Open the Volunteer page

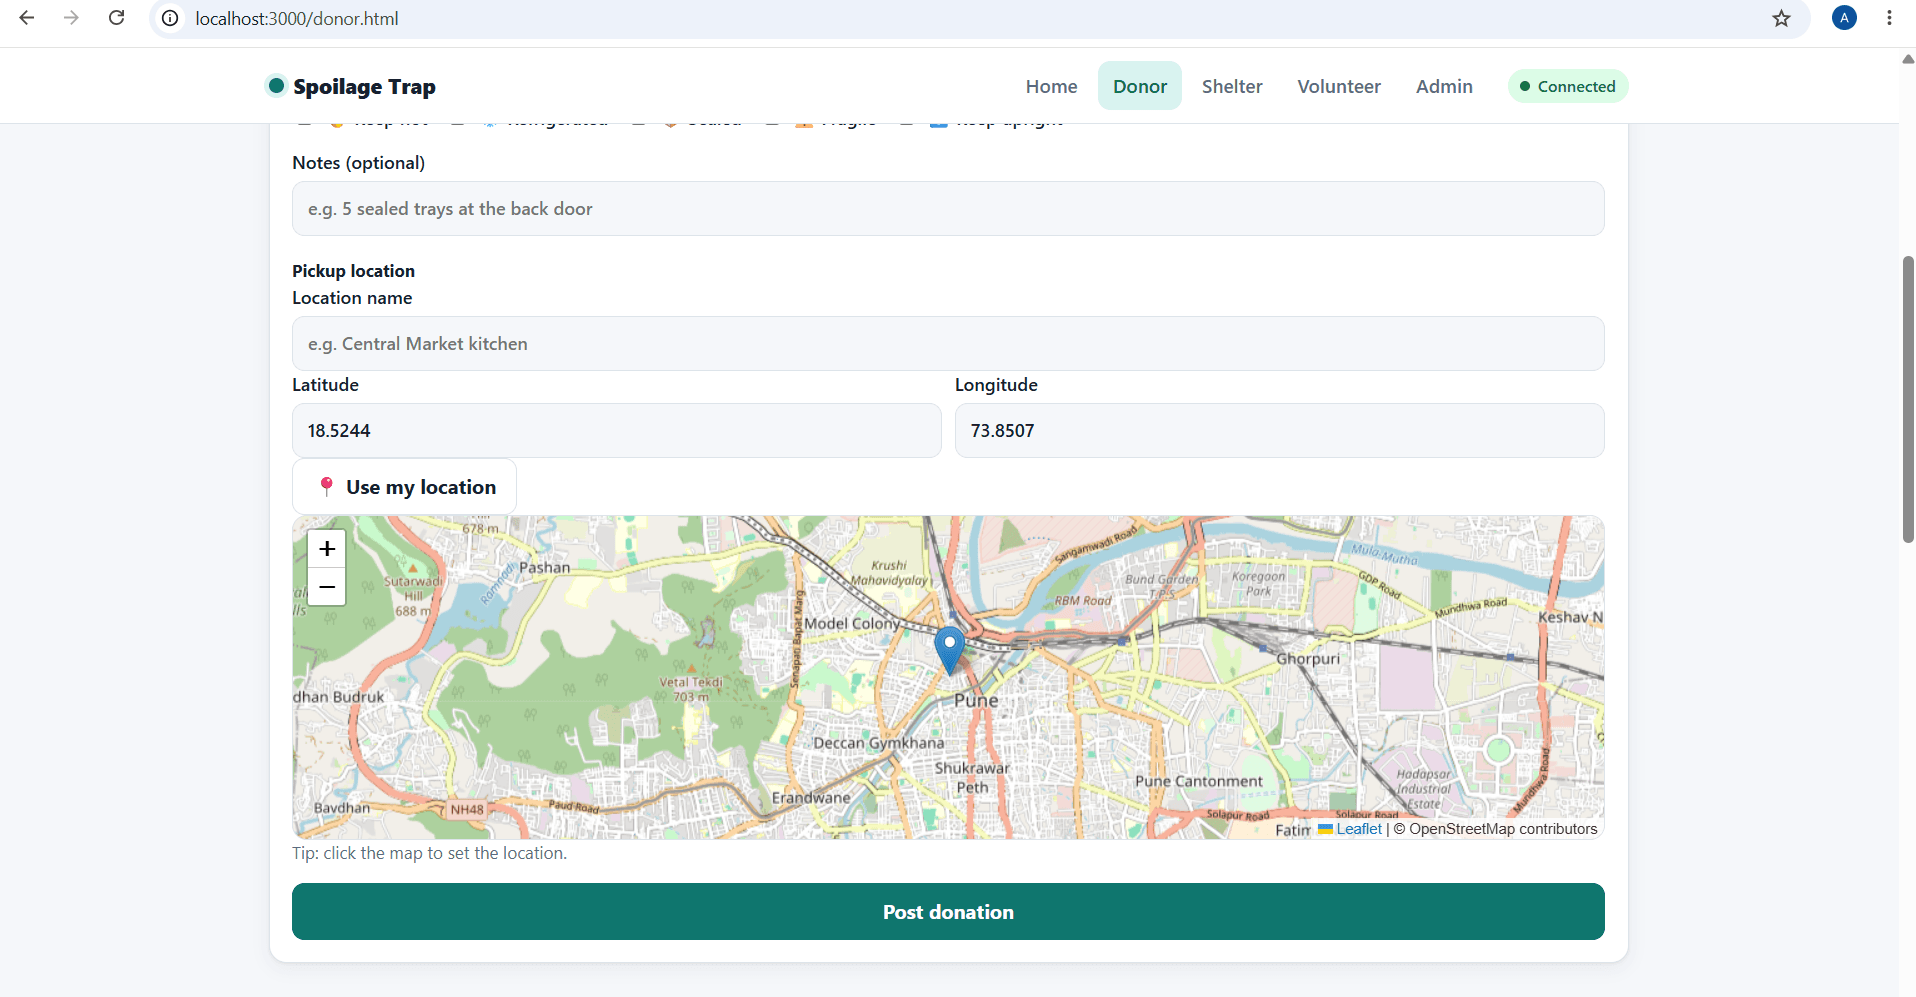pos(1339,86)
